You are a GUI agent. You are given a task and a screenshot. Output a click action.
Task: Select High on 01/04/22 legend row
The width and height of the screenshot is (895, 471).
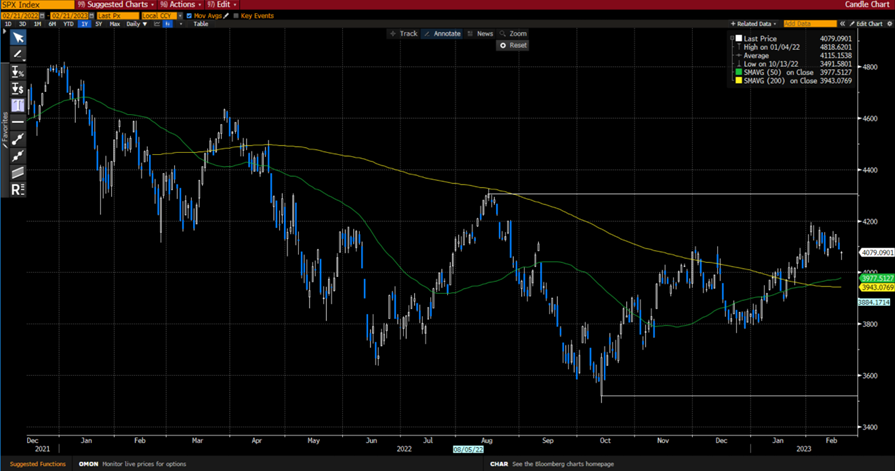click(794, 47)
